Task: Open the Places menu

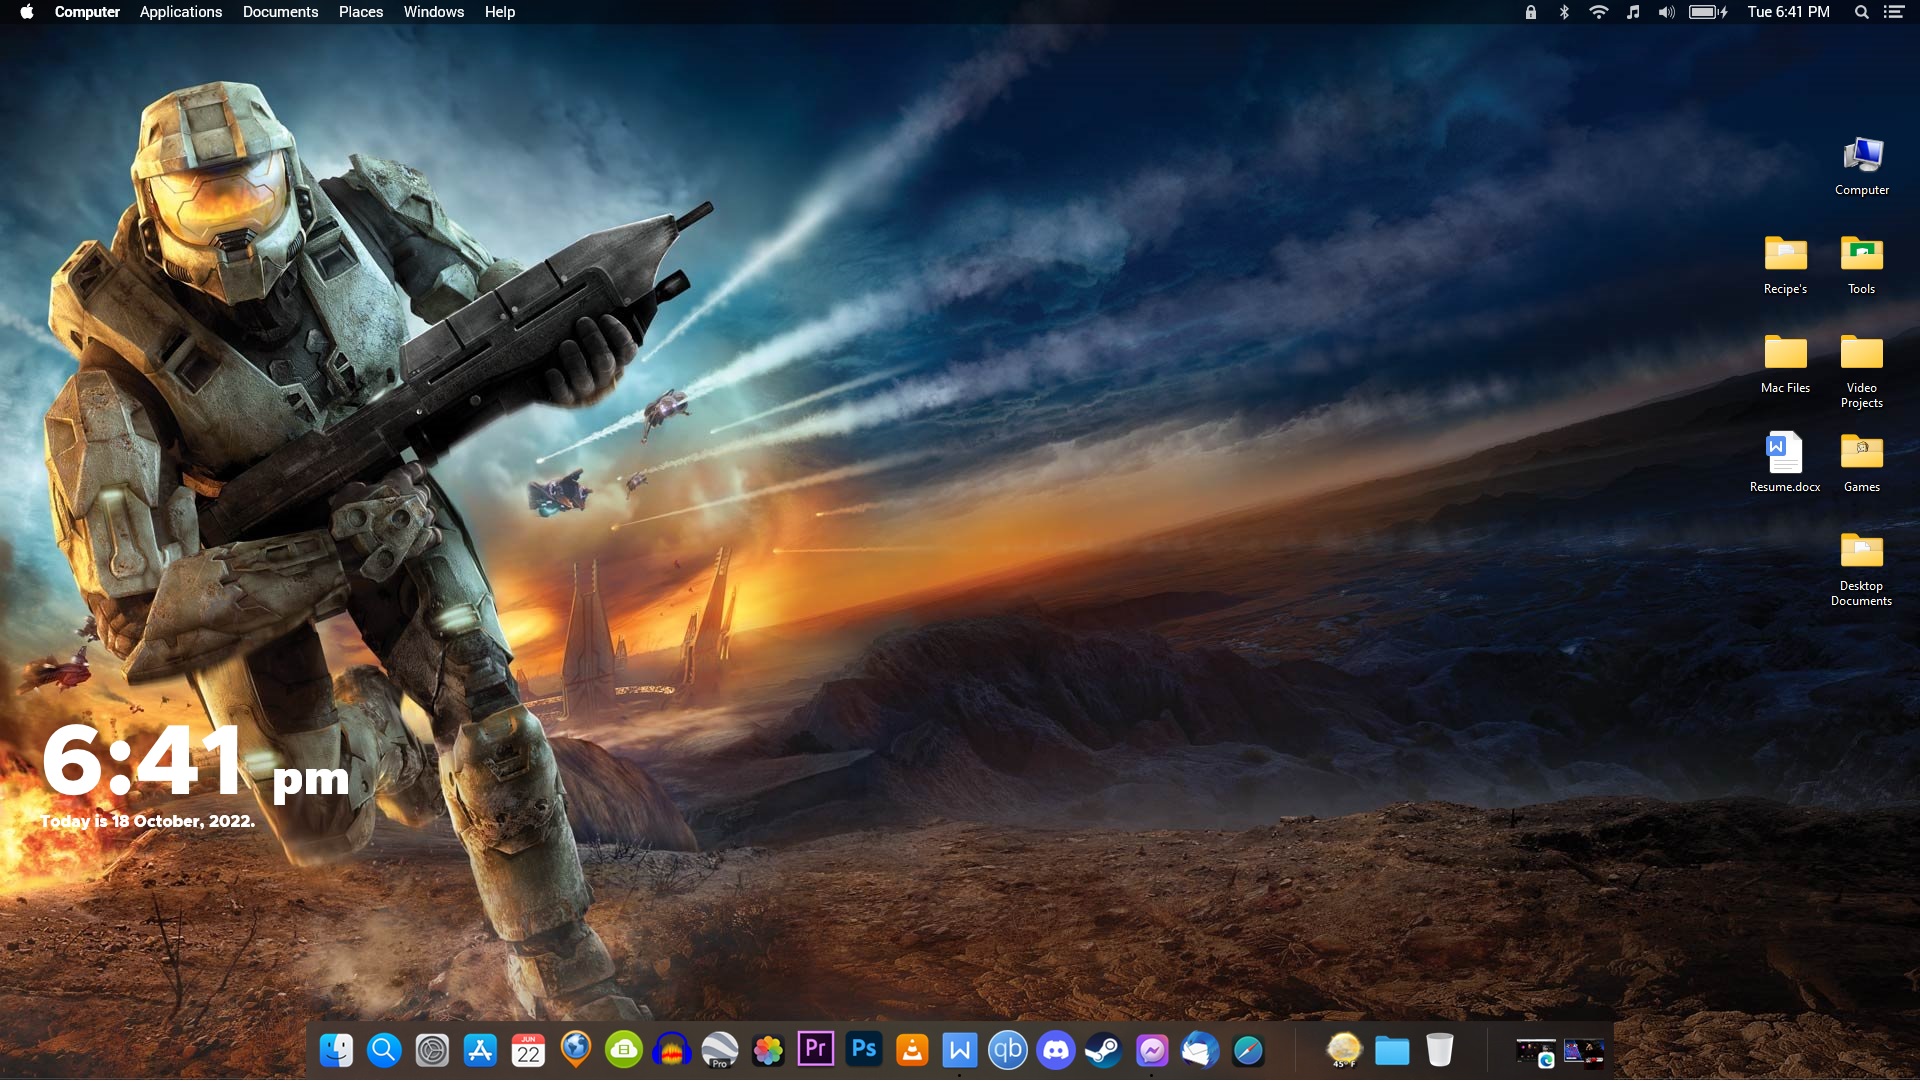Action: click(360, 12)
